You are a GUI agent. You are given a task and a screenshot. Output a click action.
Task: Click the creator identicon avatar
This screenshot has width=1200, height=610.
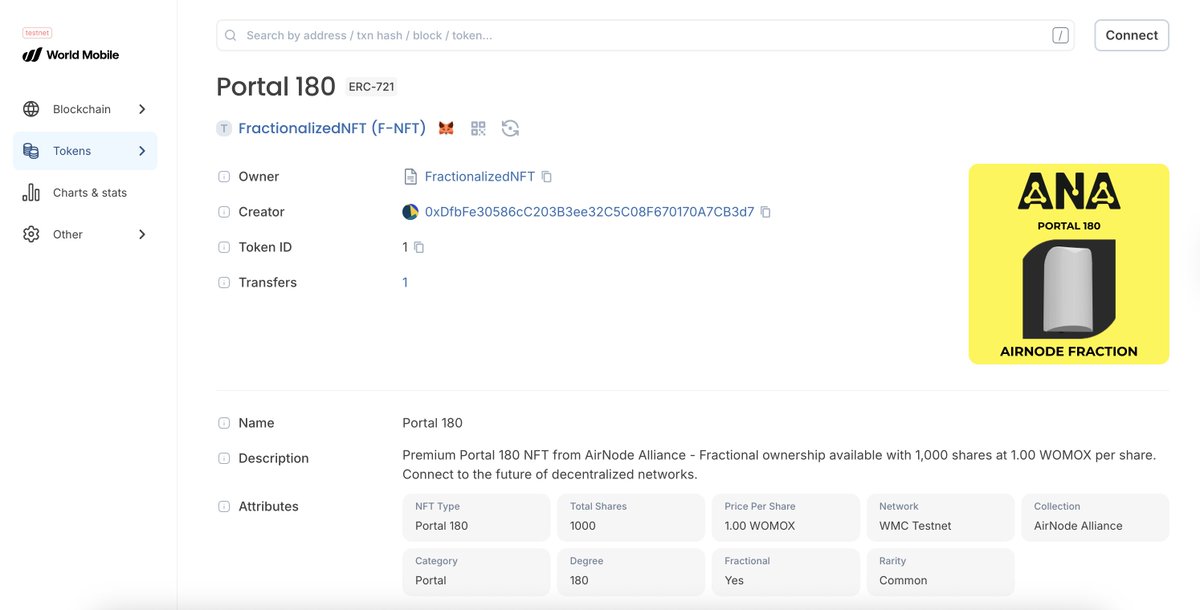click(410, 212)
